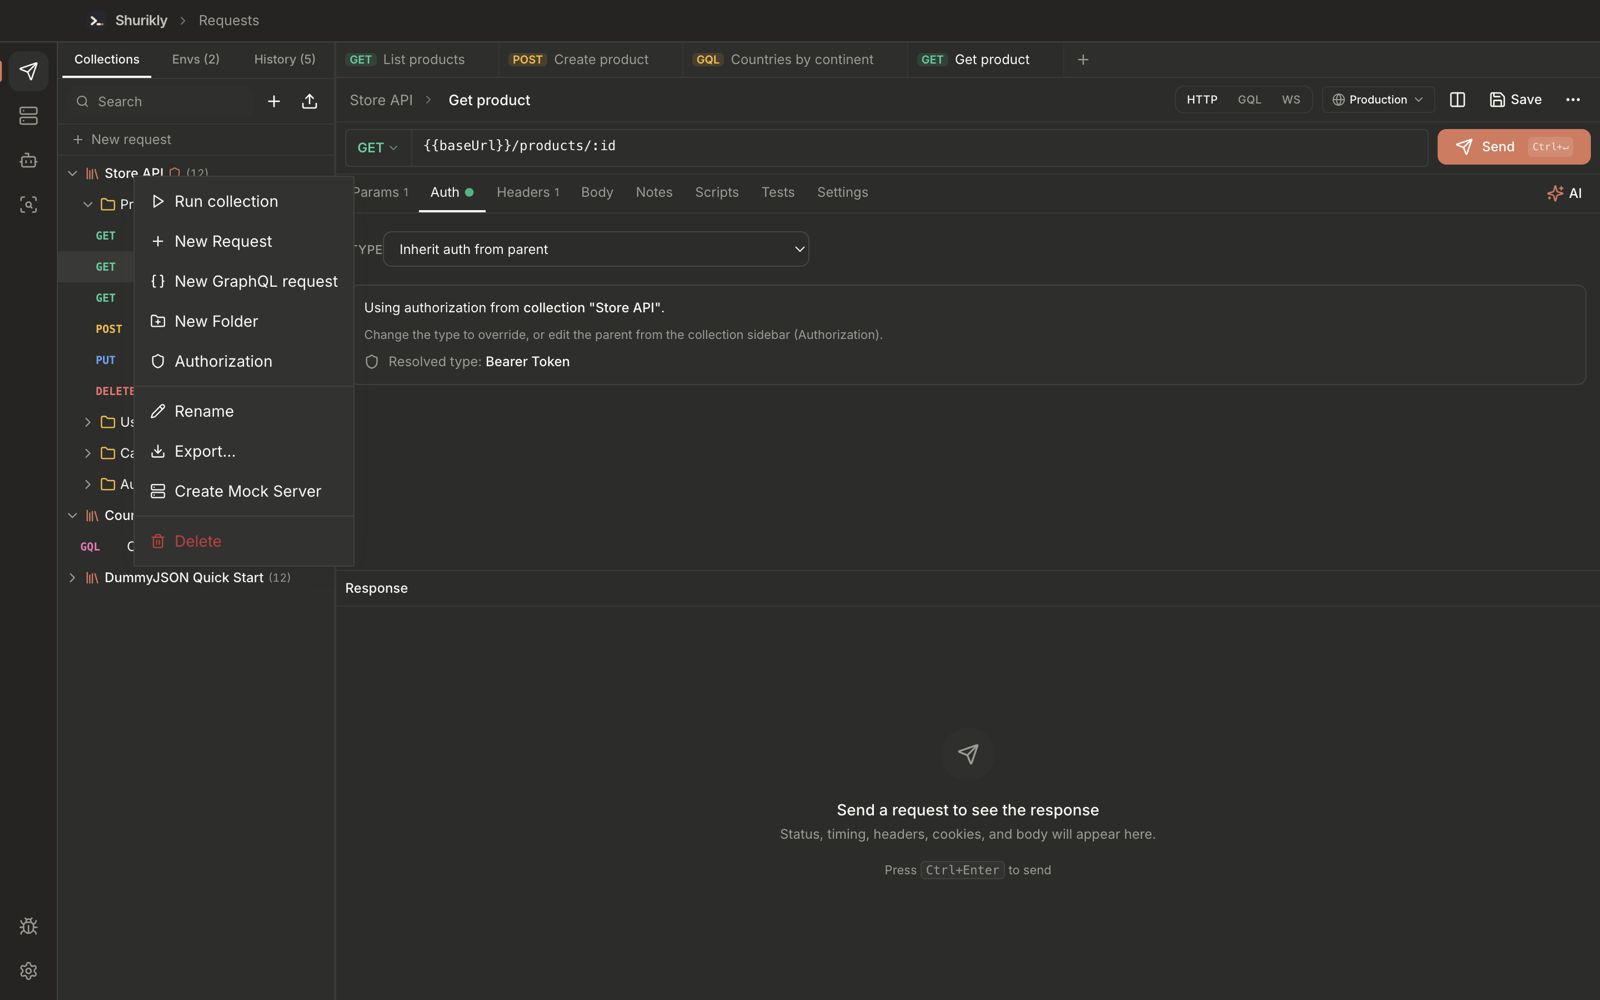This screenshot has width=1600, height=1000.
Task: Open the robot agent sidebar icon
Action: tap(28, 160)
